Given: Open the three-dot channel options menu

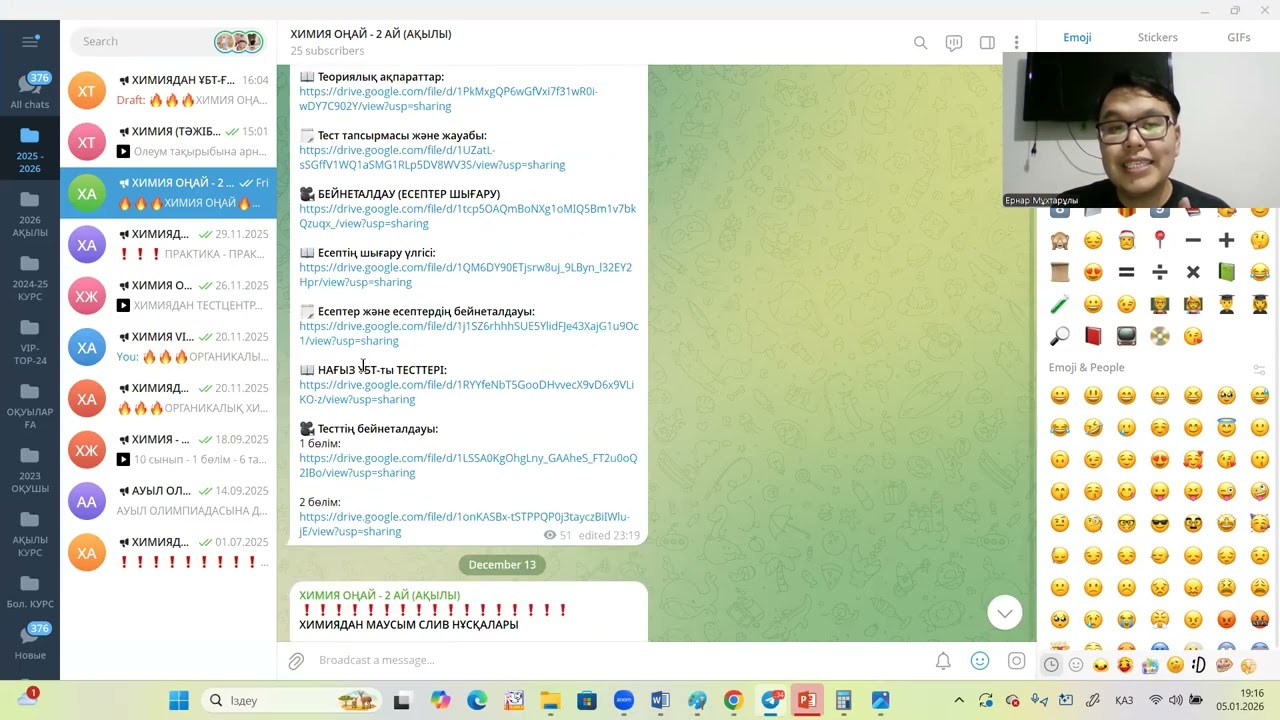Looking at the screenshot, I should tap(1016, 42).
